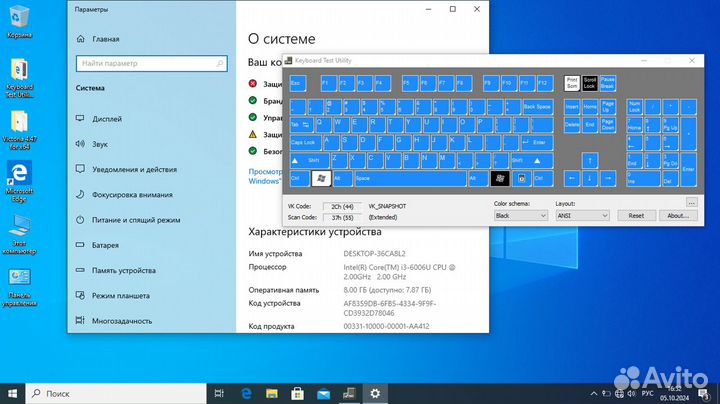Click the Print Scrn key tile
The height and width of the screenshot is (404, 720).
pyautogui.click(x=572, y=83)
